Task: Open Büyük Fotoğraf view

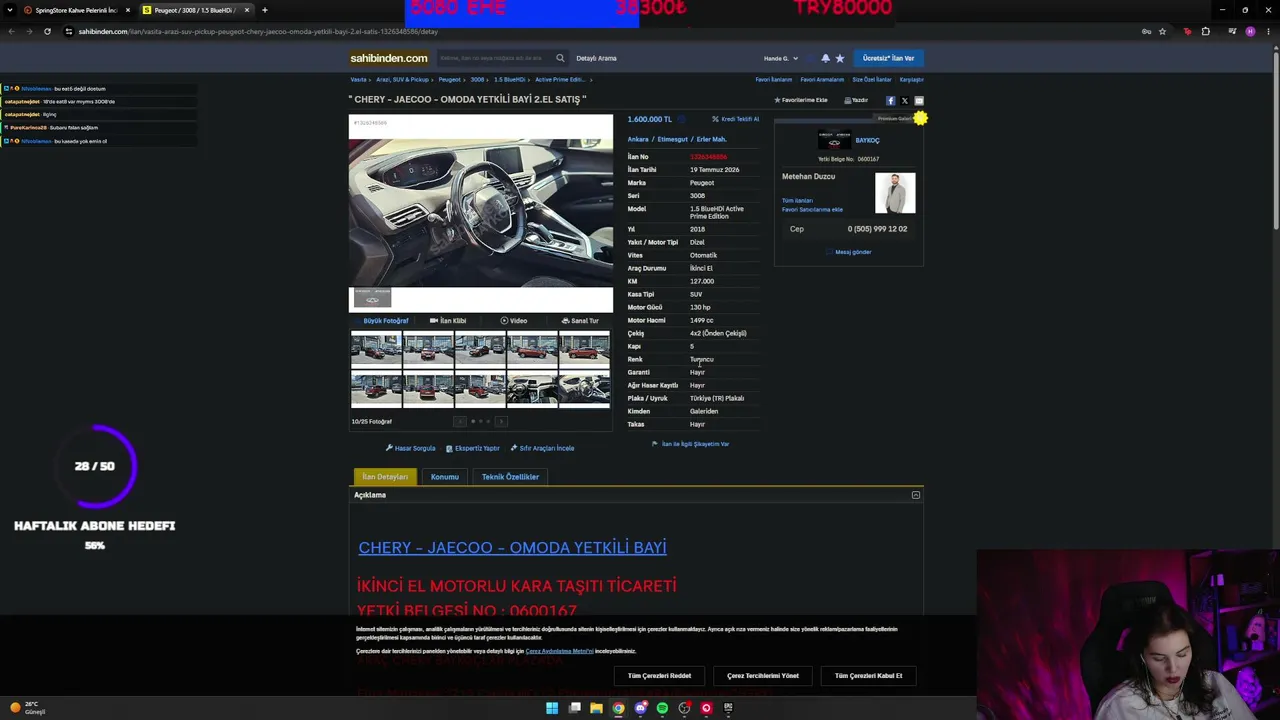Action: [386, 321]
